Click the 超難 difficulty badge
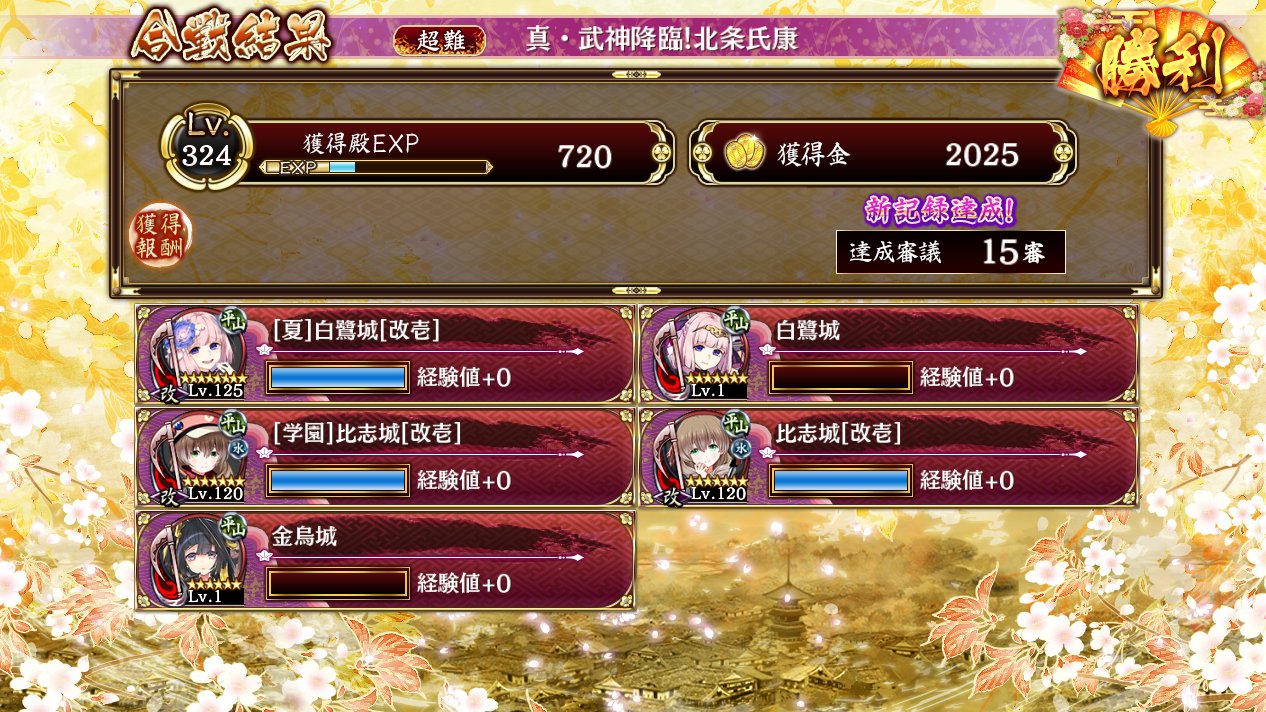The height and width of the screenshot is (712, 1266). [x=440, y=40]
